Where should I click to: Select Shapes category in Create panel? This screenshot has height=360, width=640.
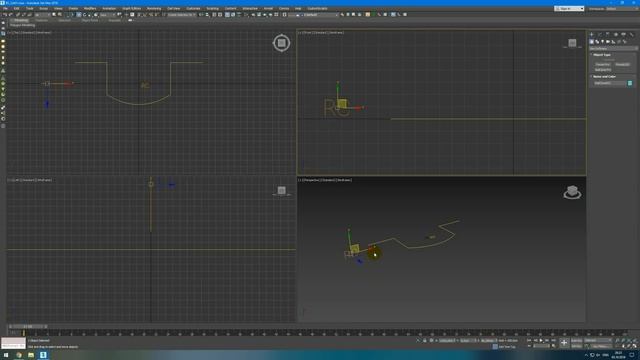click(x=597, y=41)
